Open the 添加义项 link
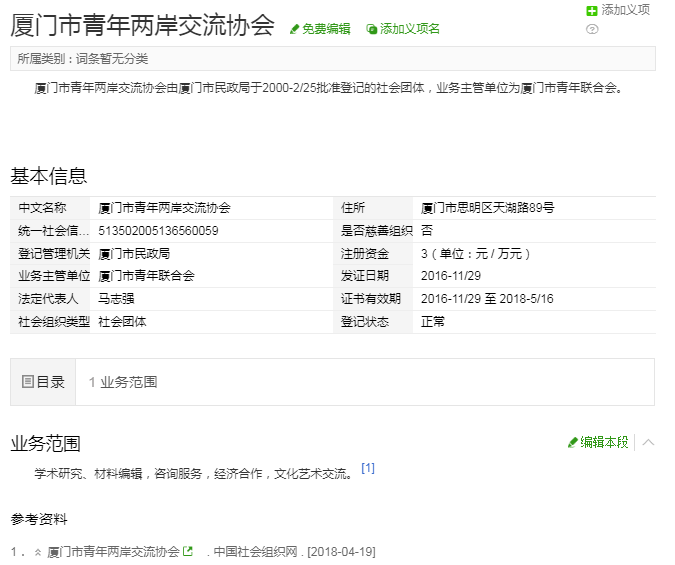675x565 pixels. 625,10
